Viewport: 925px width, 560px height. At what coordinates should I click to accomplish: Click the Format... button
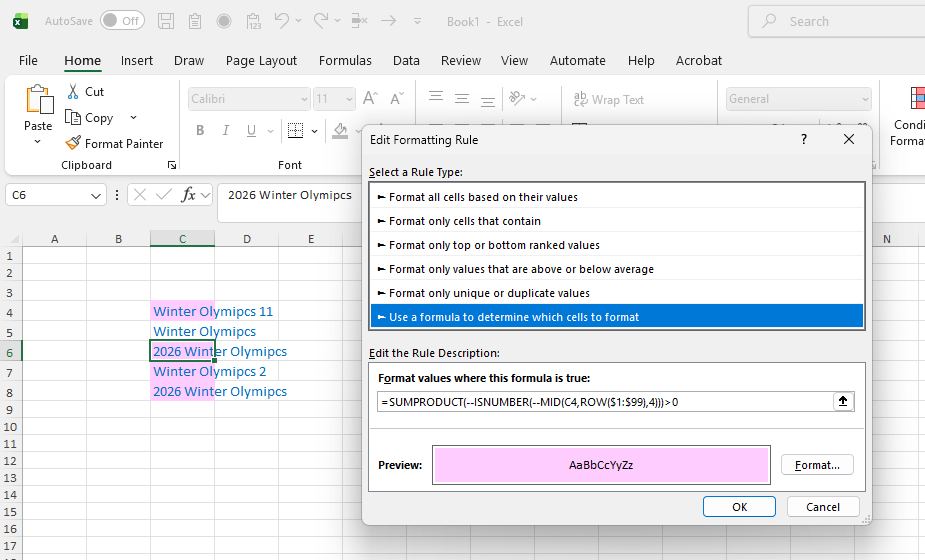817,464
